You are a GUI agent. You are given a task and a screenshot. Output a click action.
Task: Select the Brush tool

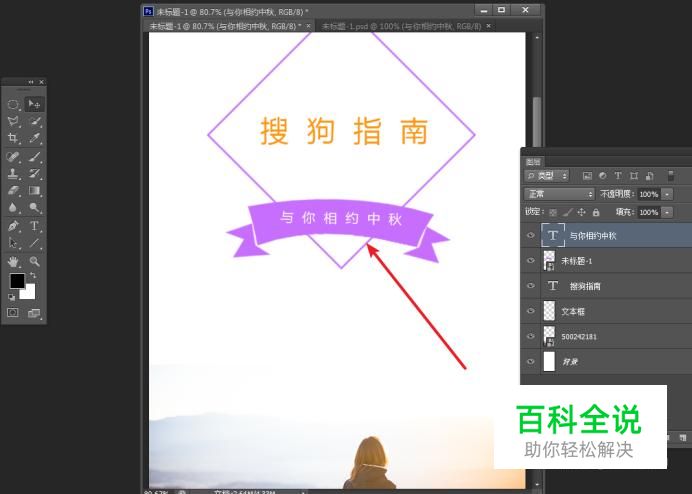[34, 156]
